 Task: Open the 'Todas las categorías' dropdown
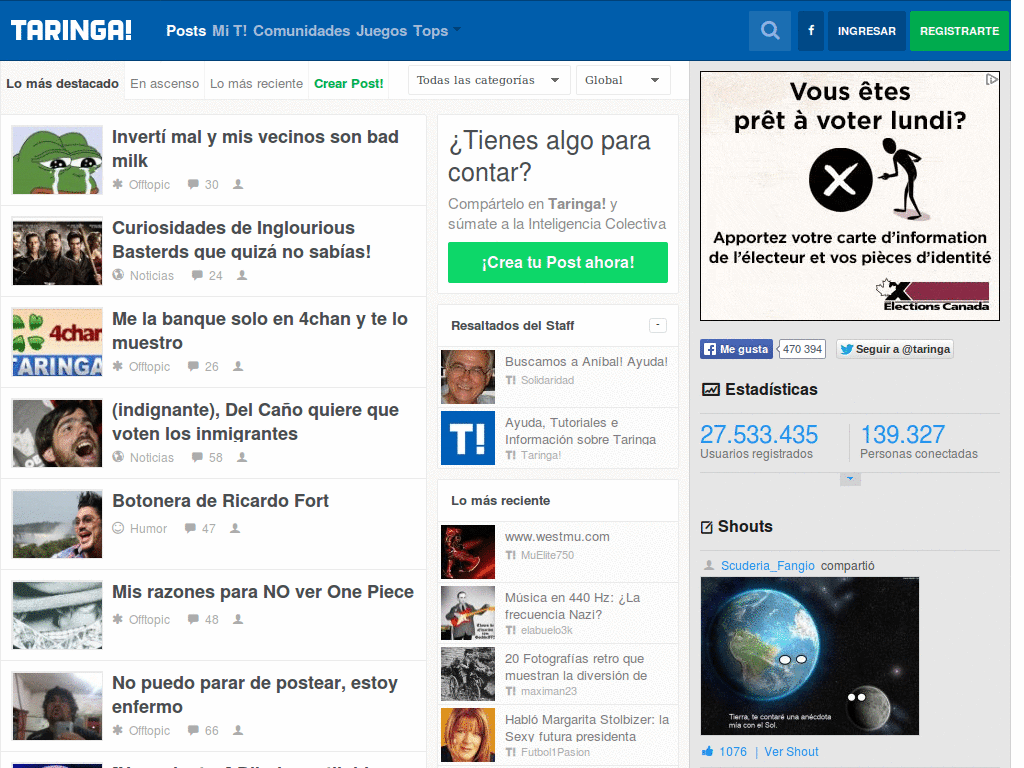pyautogui.click(x=489, y=80)
